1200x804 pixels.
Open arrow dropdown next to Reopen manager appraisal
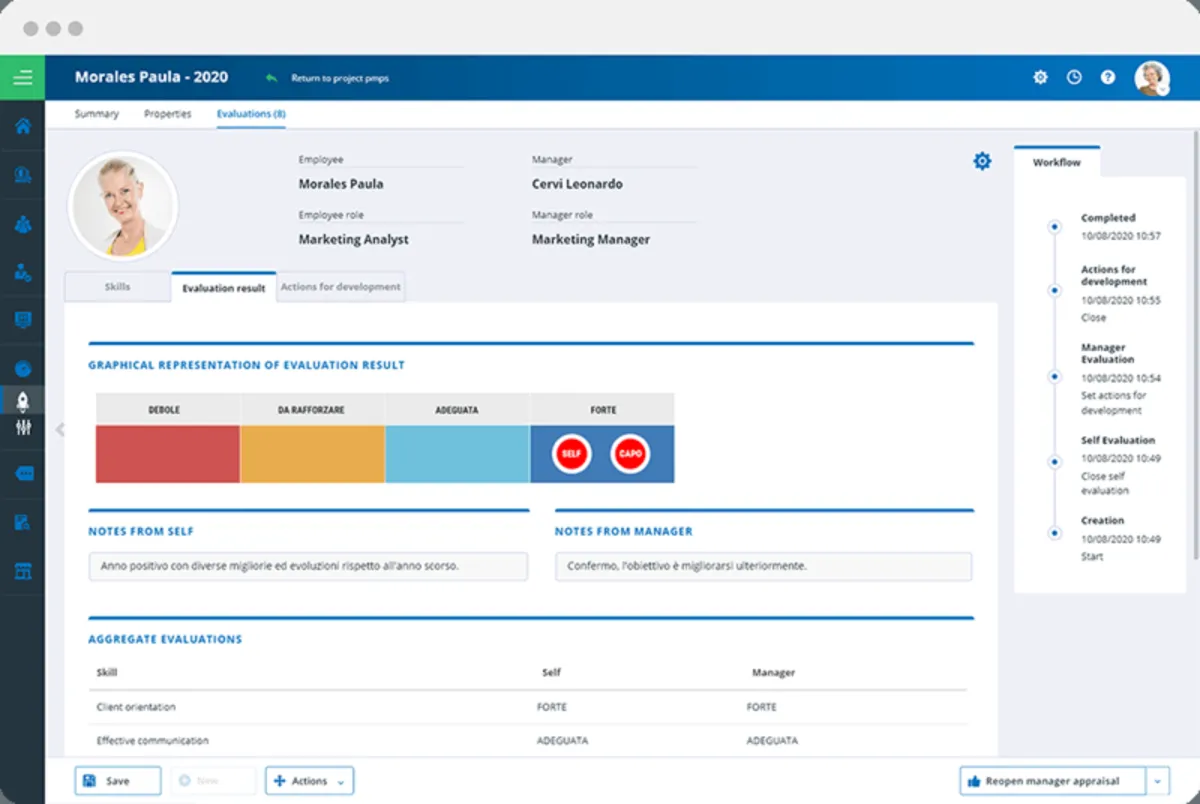click(1158, 781)
